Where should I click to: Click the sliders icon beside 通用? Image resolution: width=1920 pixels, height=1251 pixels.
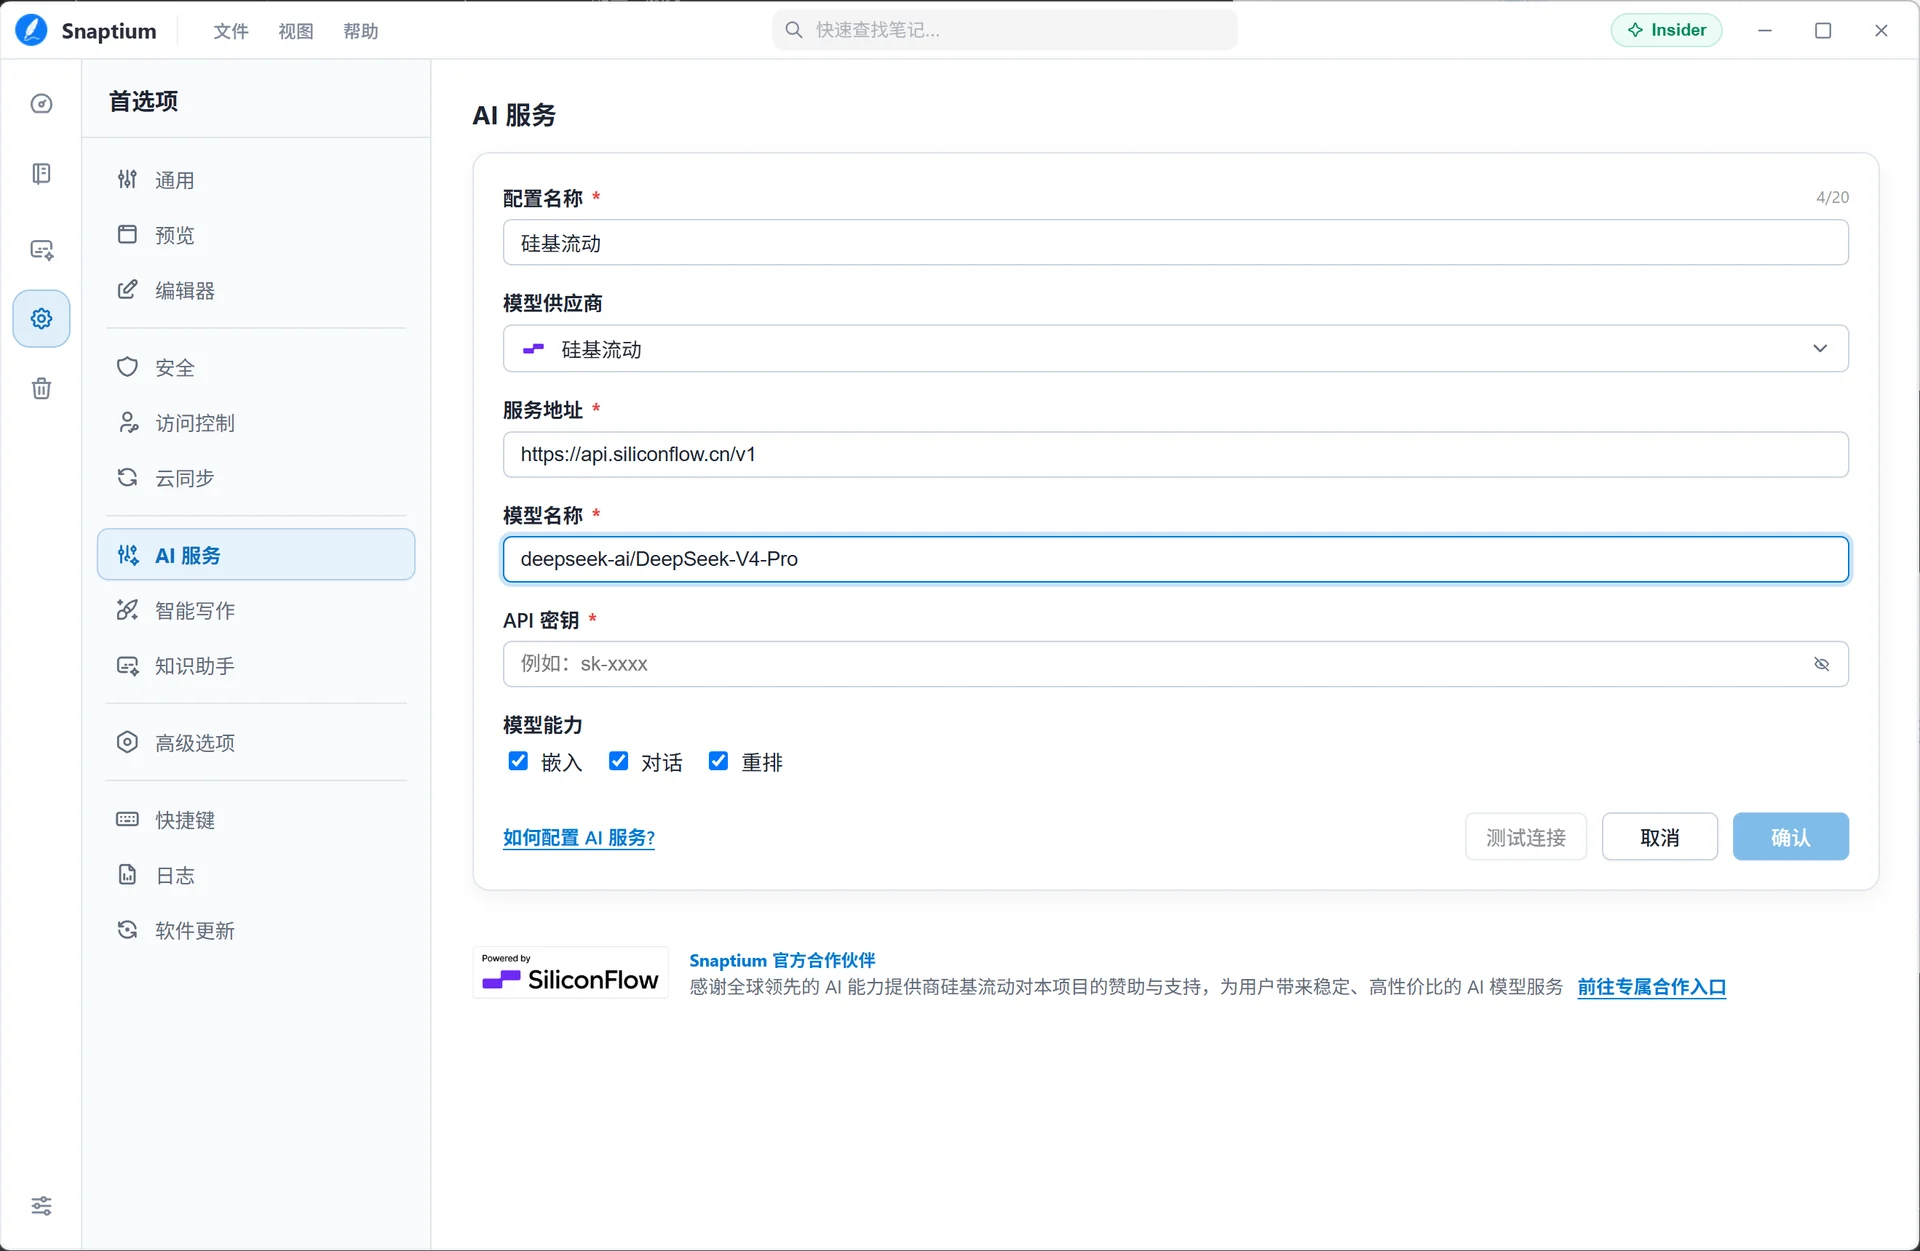127,179
